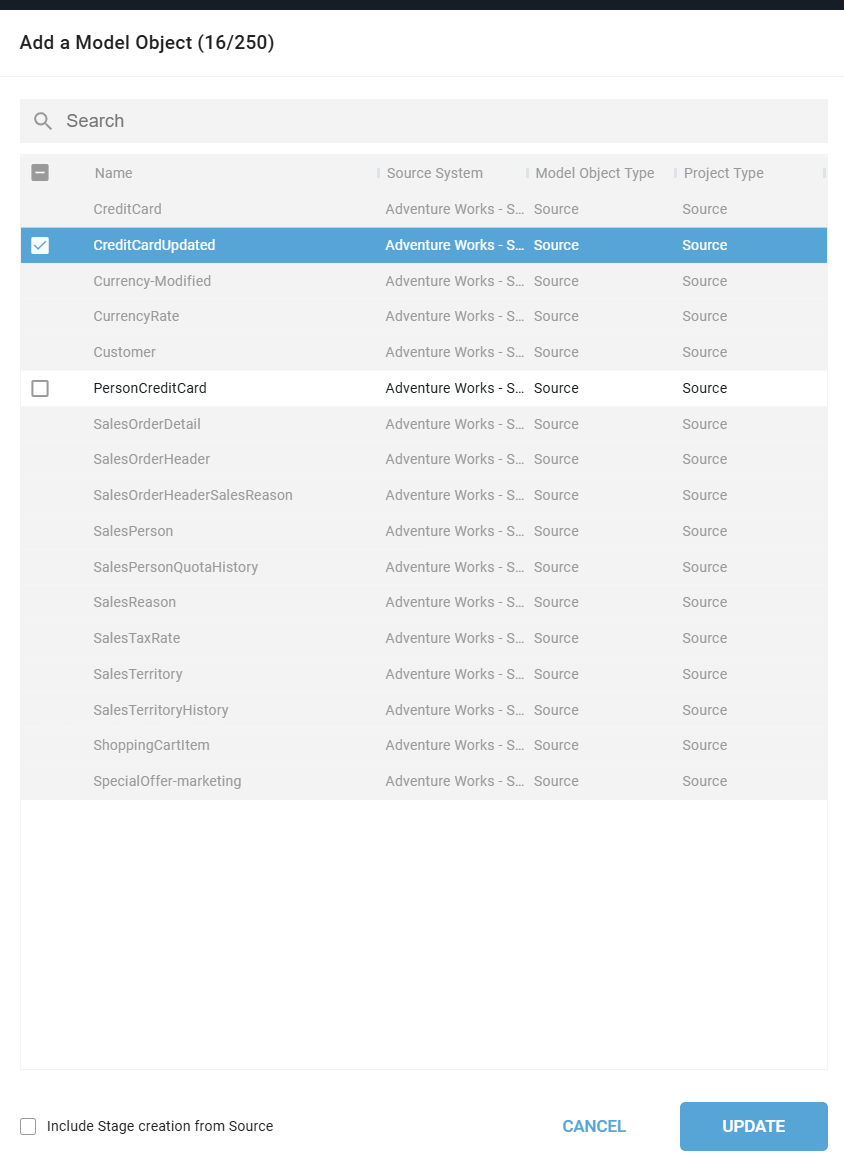The width and height of the screenshot is (844, 1159).
Task: Select the SpecialOffer-marketing row name
Action: pos(167,781)
